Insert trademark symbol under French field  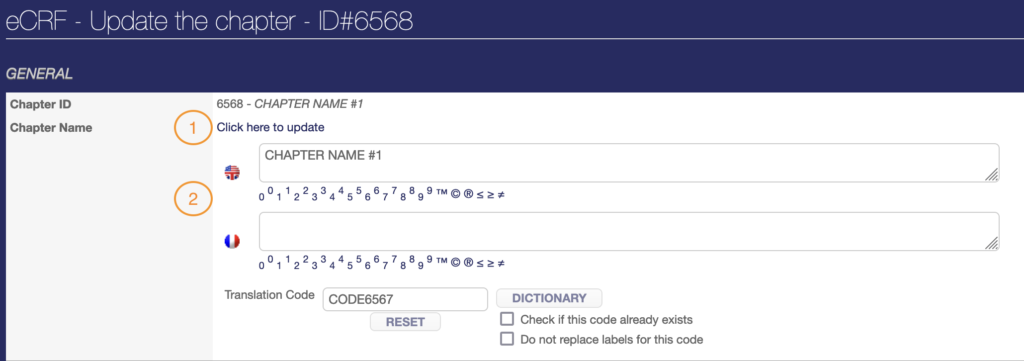441,262
